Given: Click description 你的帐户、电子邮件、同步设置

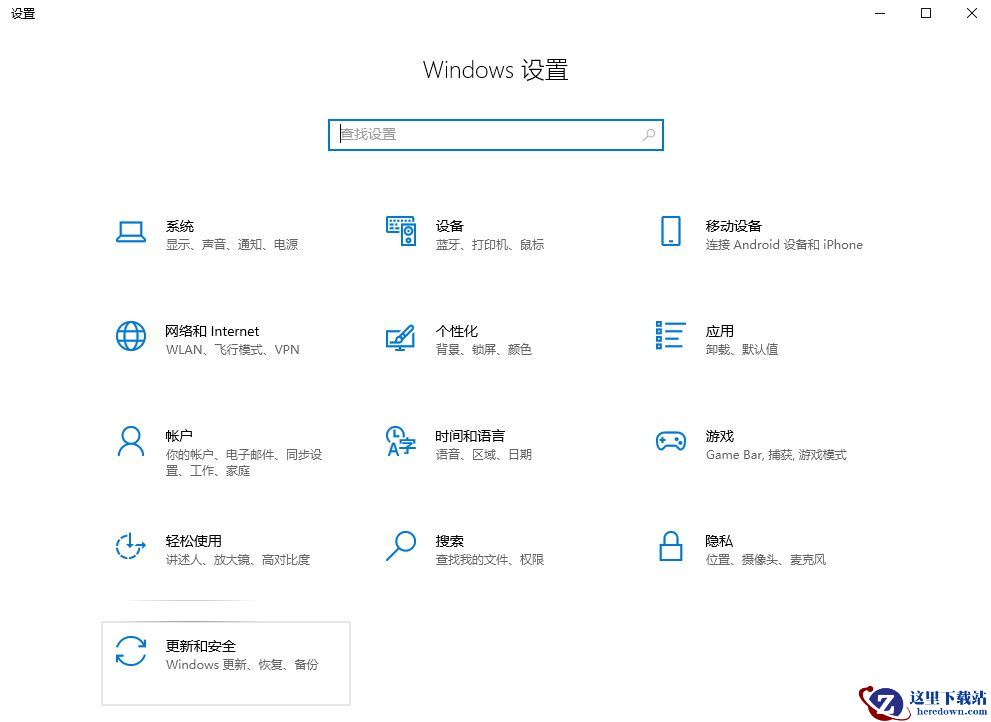Looking at the screenshot, I should point(244,463).
